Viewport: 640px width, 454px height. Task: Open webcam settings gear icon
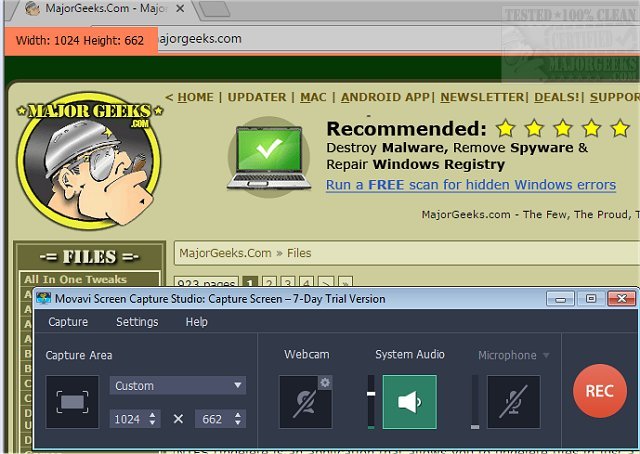pyautogui.click(x=325, y=383)
